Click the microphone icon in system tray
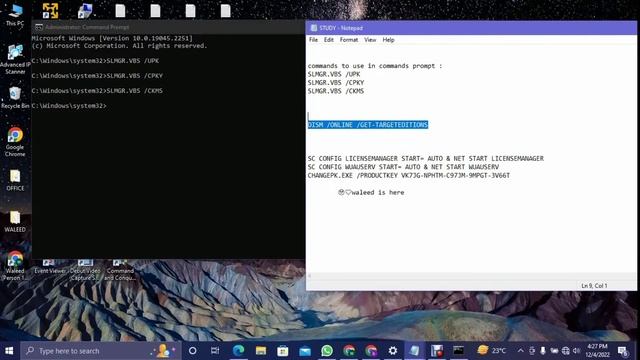 click(x=543, y=351)
